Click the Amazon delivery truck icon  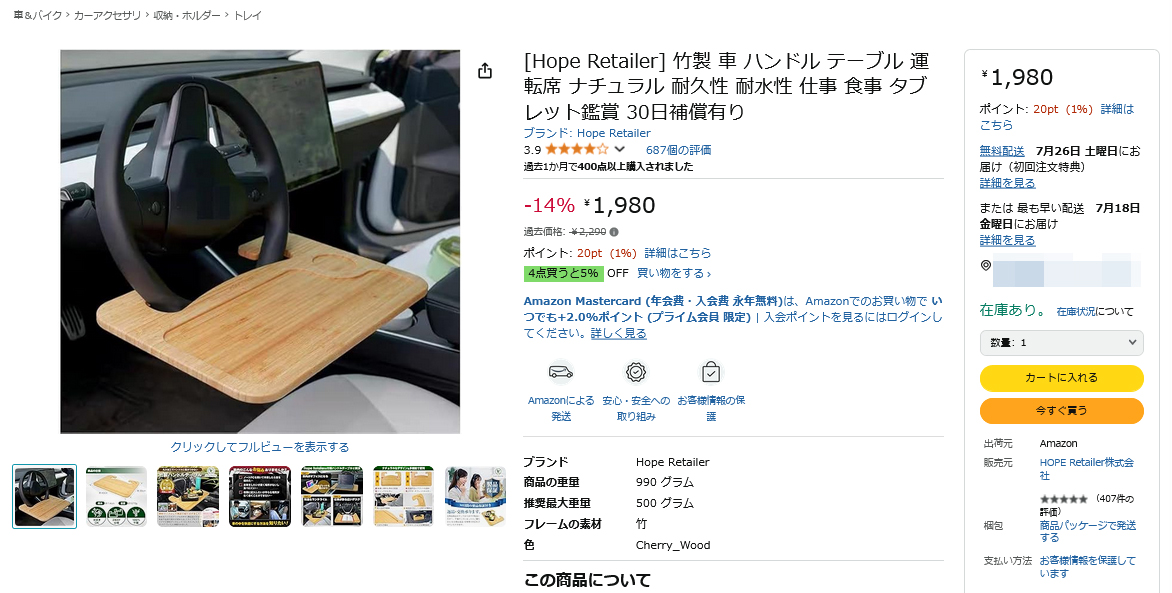[561, 372]
